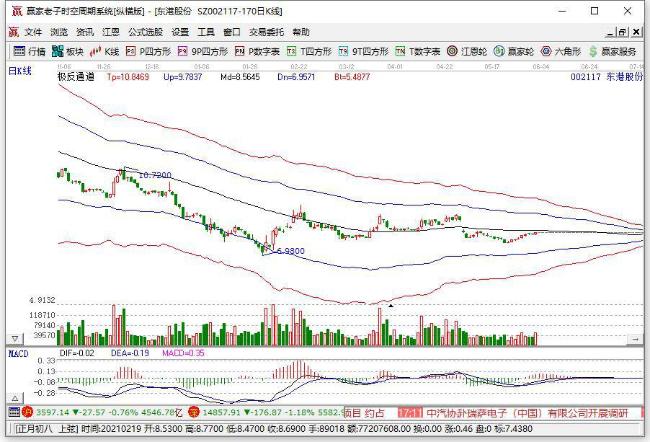
Task: Click the 6.9800 low price marker
Action: coord(290,251)
